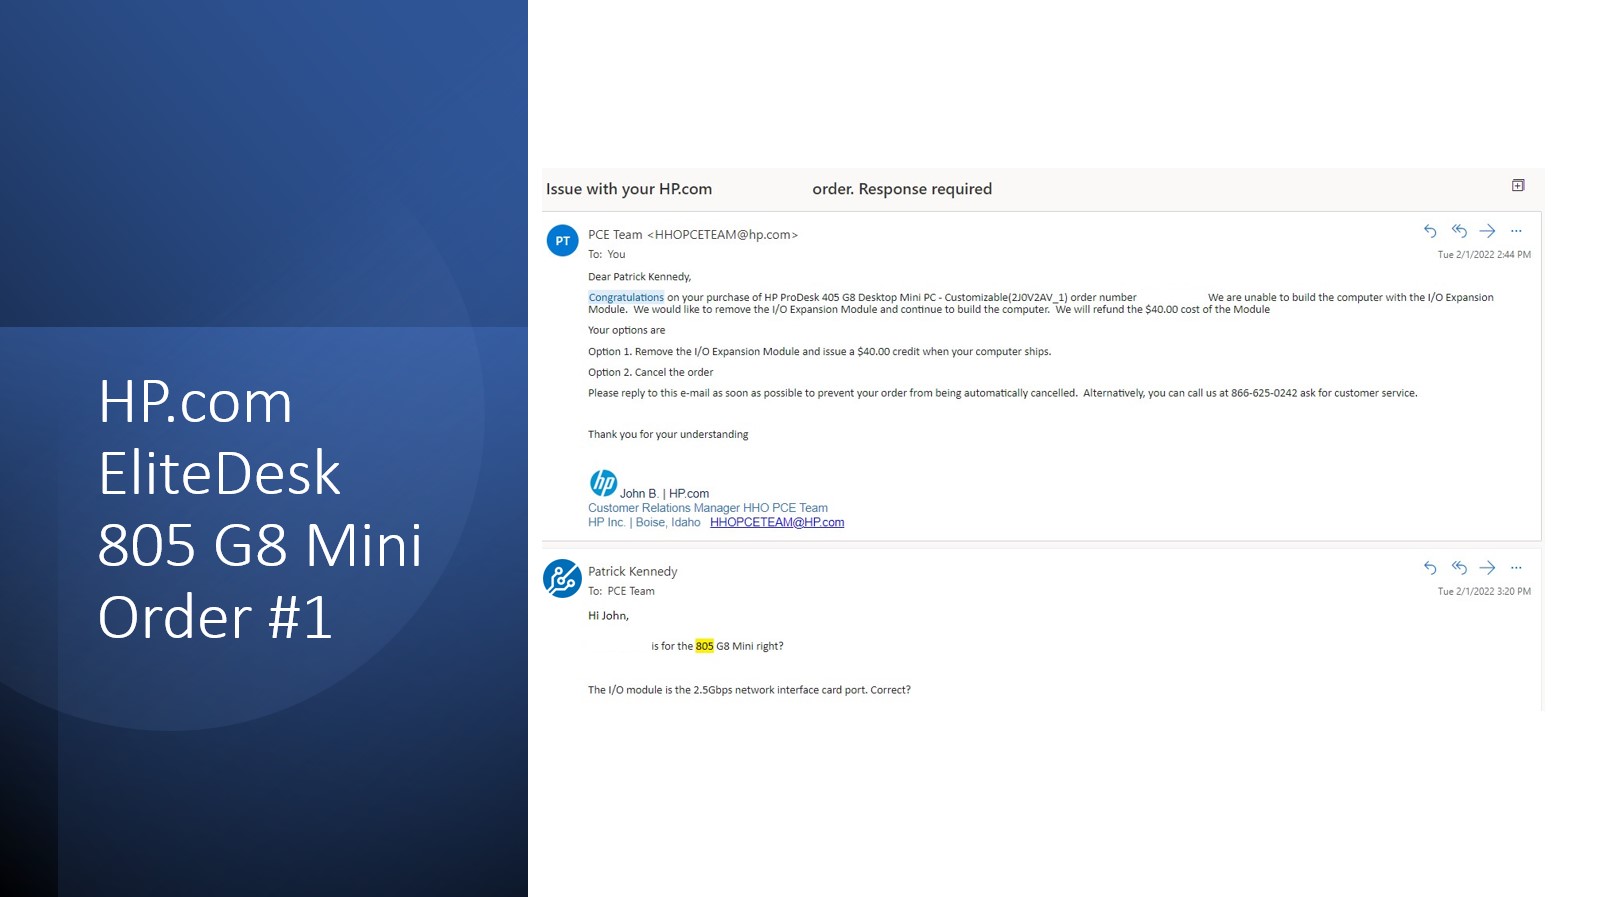The width and height of the screenshot is (1597, 897).
Task: Click the highlighted word Congratulations
Action: [626, 297]
